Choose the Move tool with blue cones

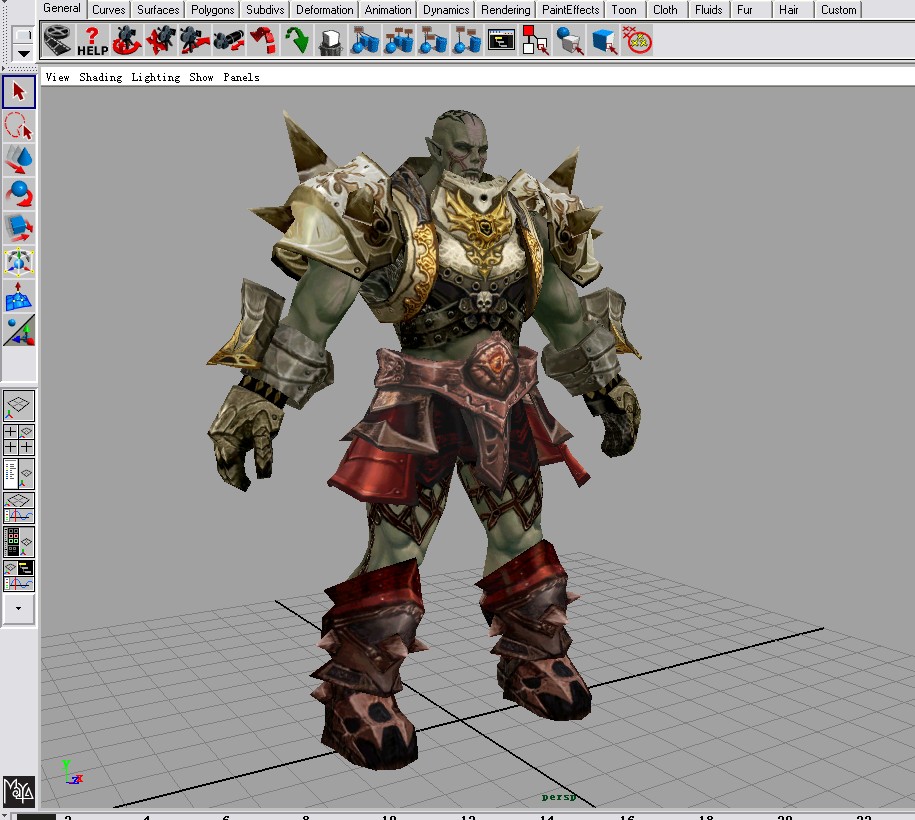pos(19,160)
